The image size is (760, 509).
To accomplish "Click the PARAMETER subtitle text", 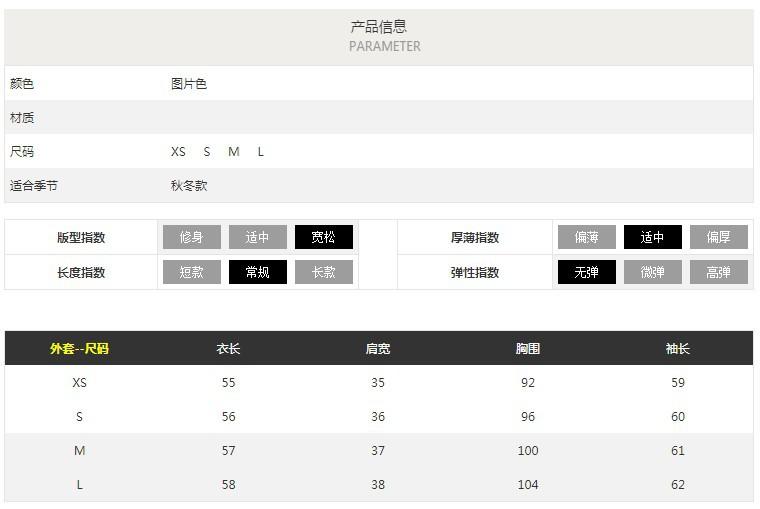I will pos(385,47).
